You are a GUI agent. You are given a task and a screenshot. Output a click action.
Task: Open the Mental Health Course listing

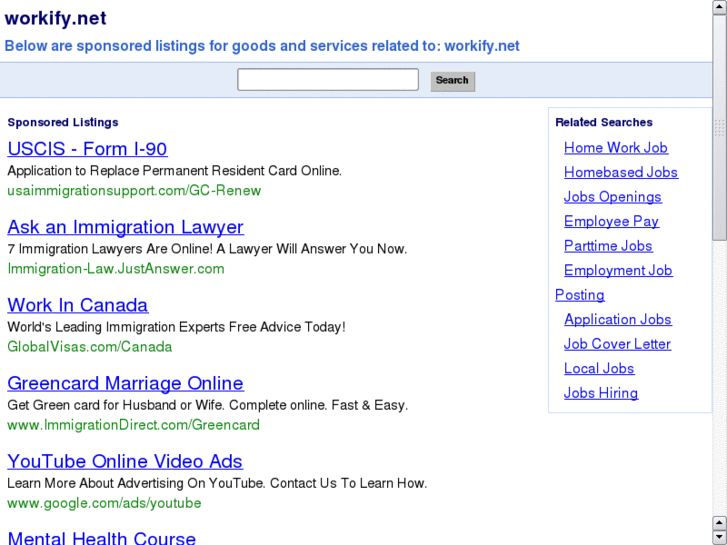point(102,537)
